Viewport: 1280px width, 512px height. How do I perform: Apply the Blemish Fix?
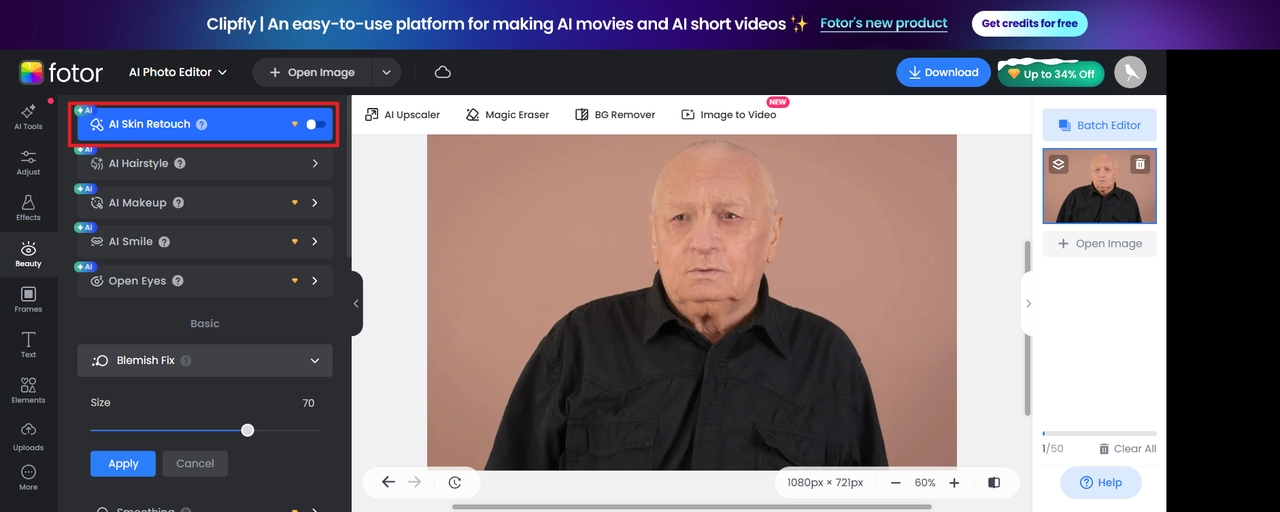pos(123,463)
